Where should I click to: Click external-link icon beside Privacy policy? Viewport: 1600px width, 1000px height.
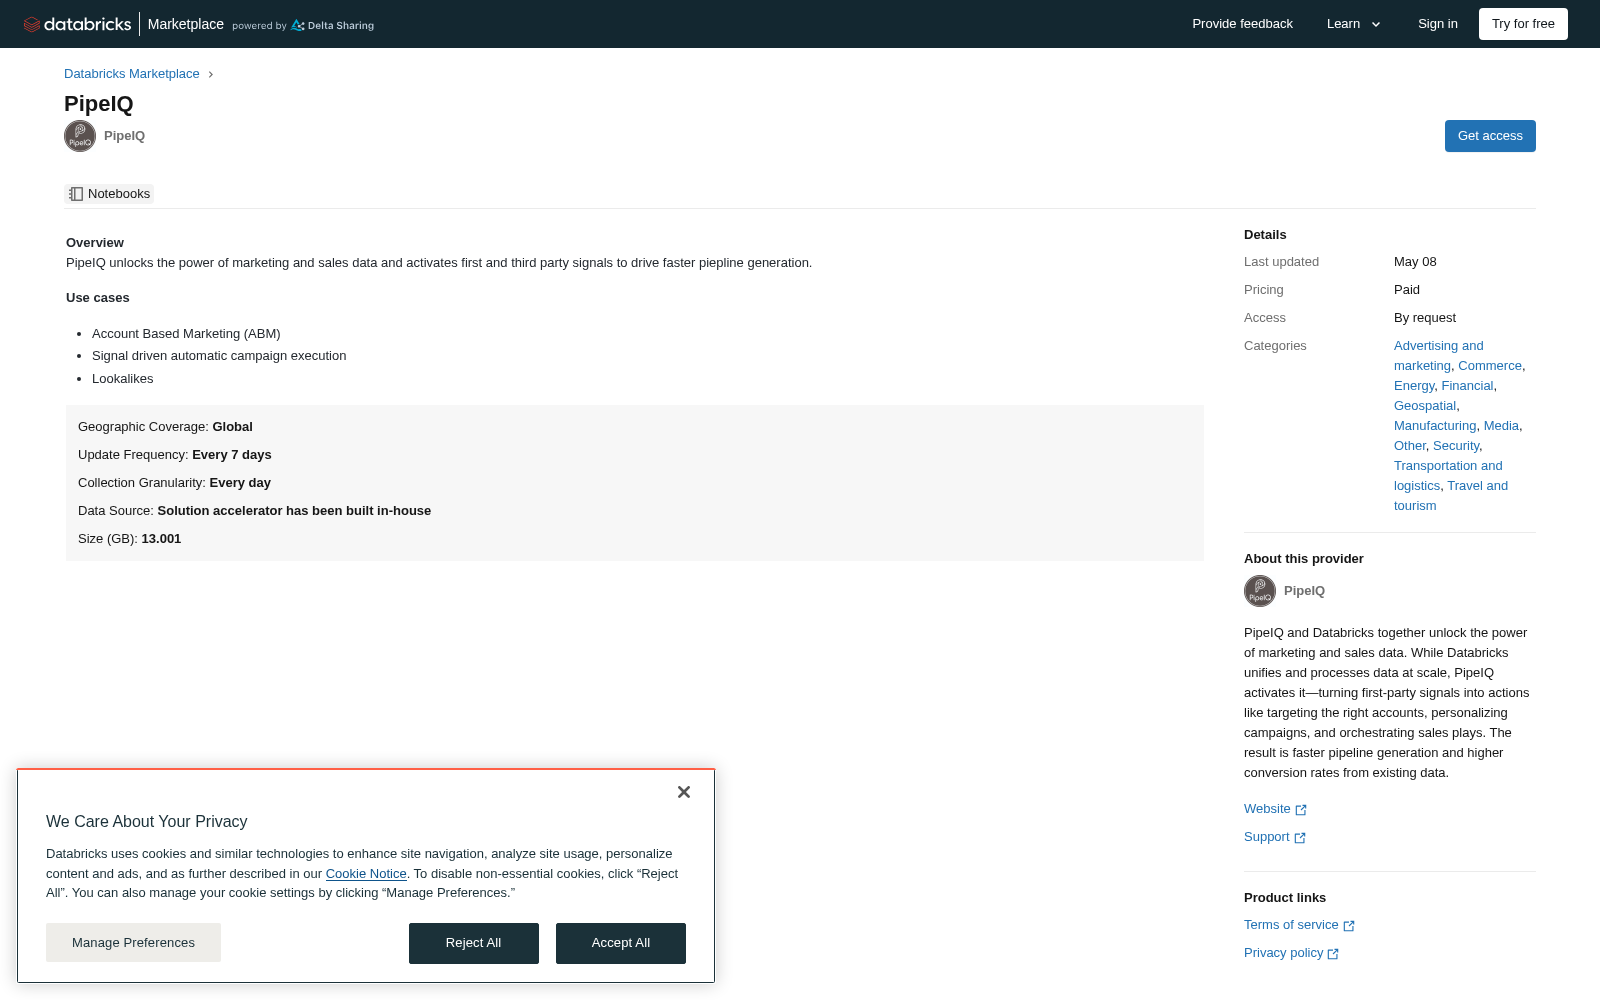tap(1333, 954)
